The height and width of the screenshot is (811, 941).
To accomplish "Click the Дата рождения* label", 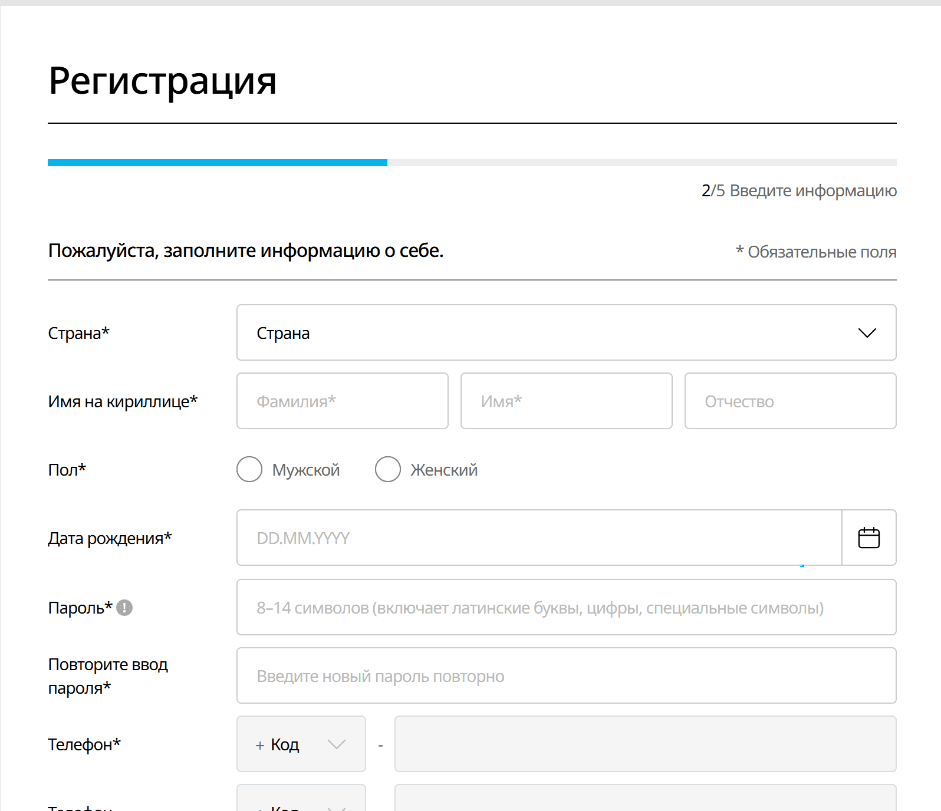I will click(x=110, y=538).
